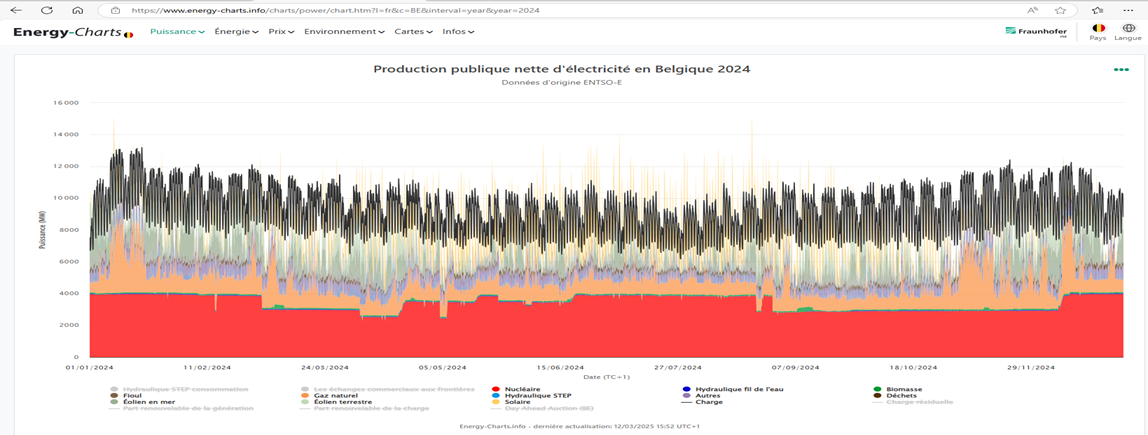Screen dimensions: 1148x435
Task: Click the browser back arrow
Action: [16, 10]
